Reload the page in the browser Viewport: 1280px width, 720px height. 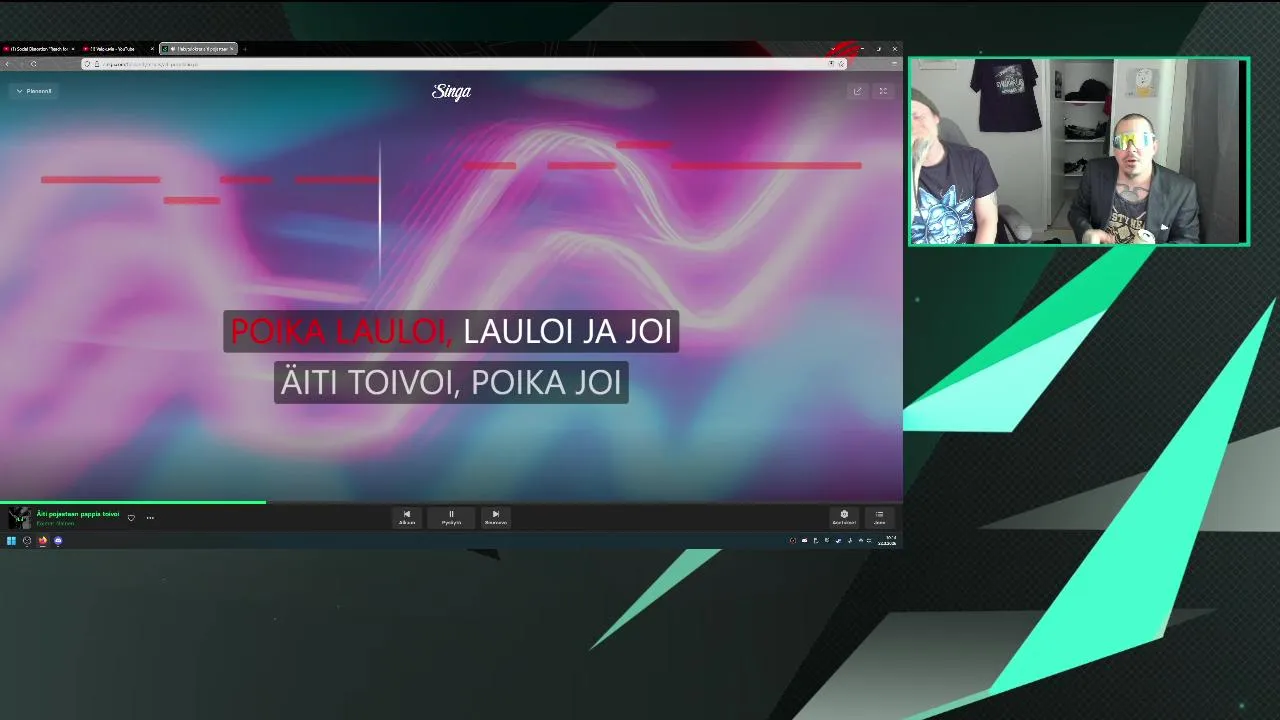coord(33,64)
